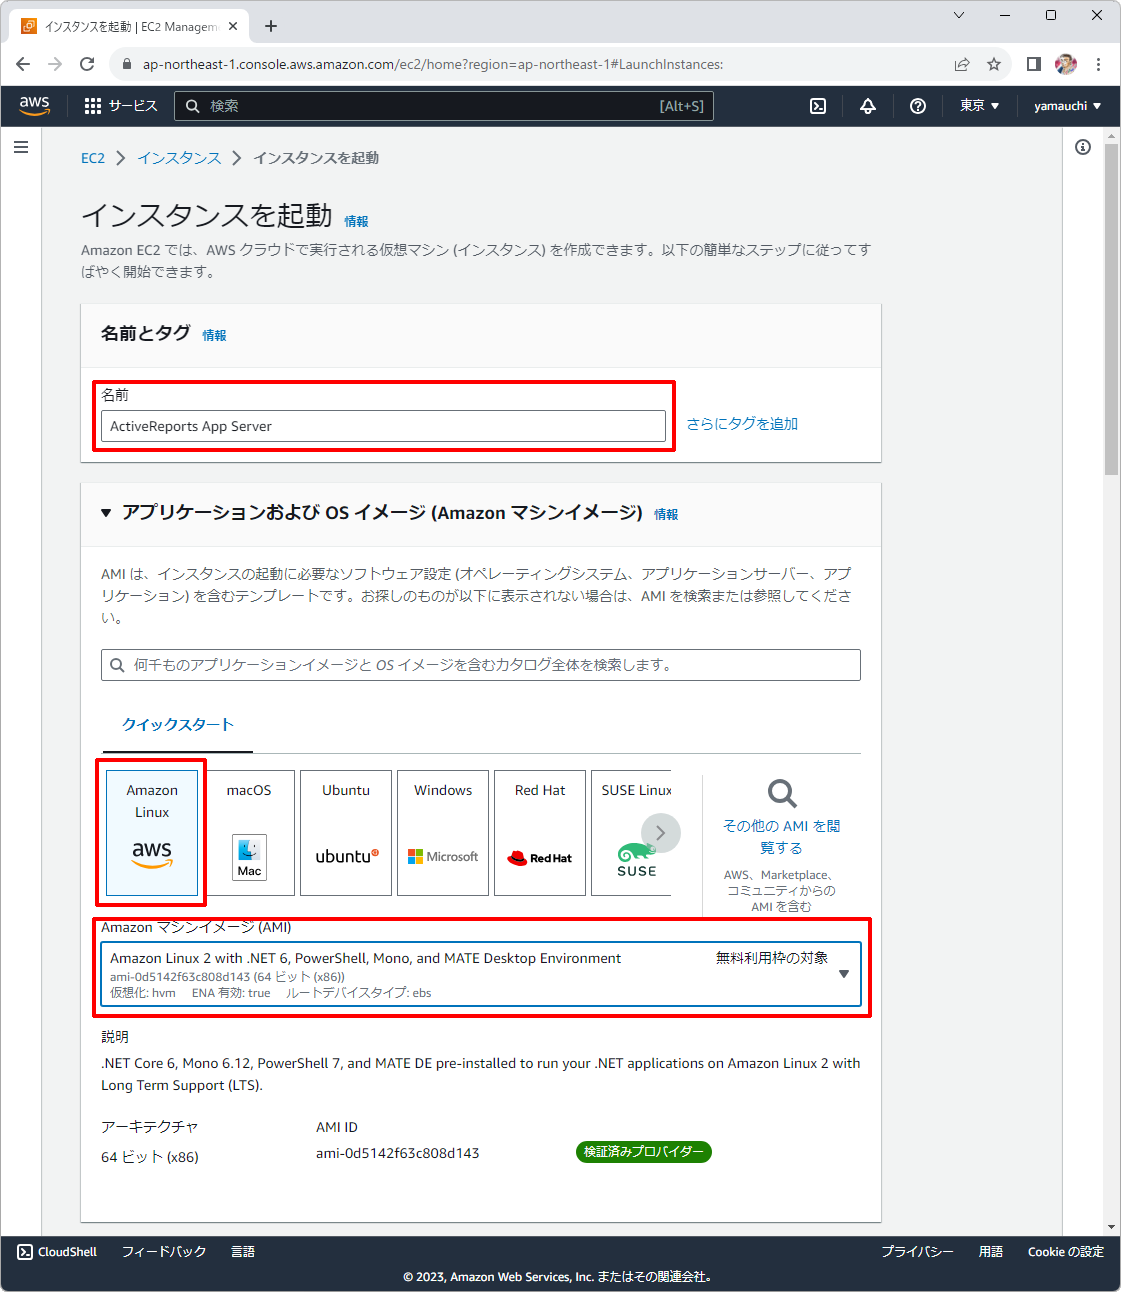Reload the current page
Screen dimensions: 1121x1292
[87, 64]
